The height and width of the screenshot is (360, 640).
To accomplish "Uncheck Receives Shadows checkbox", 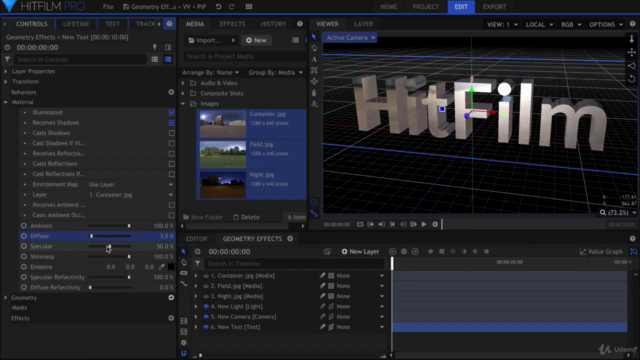I will point(171,122).
